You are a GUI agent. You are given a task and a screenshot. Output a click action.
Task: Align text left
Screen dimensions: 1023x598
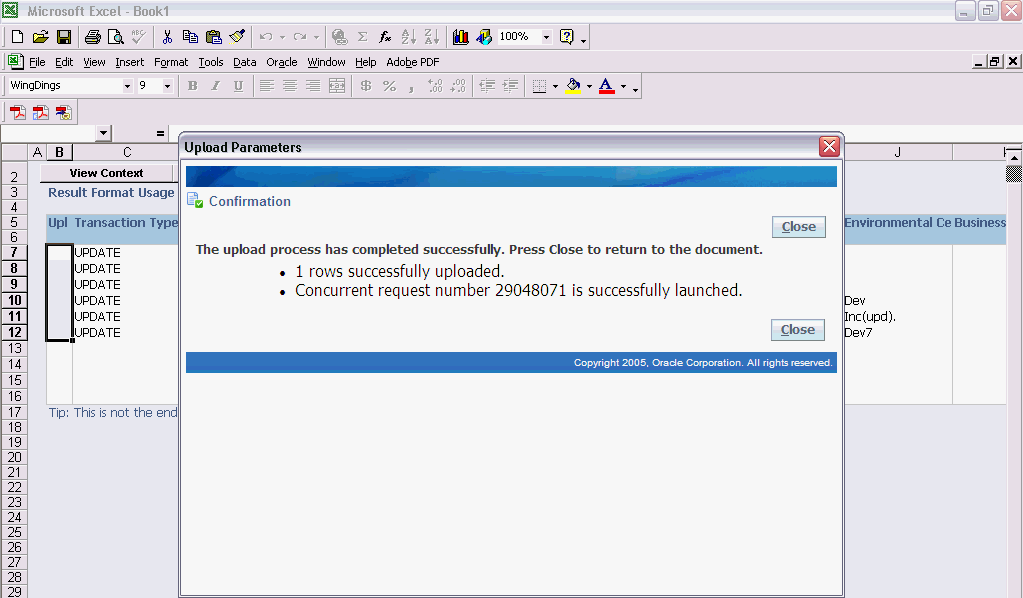(x=266, y=86)
